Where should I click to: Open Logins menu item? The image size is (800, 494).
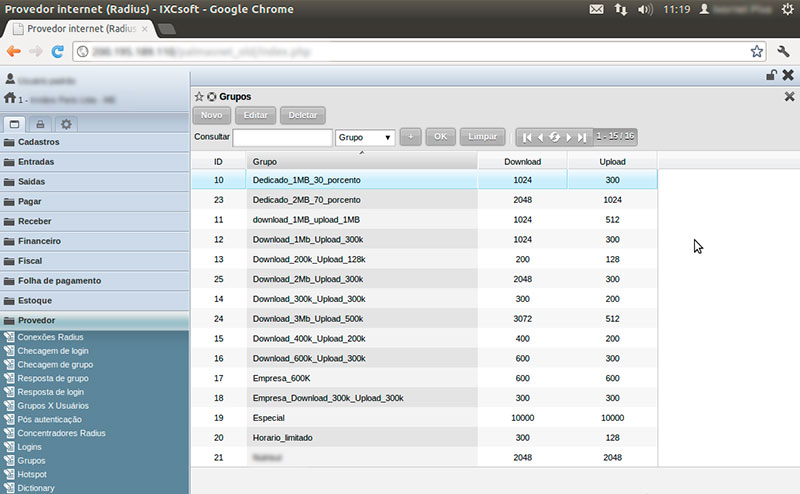[29, 447]
